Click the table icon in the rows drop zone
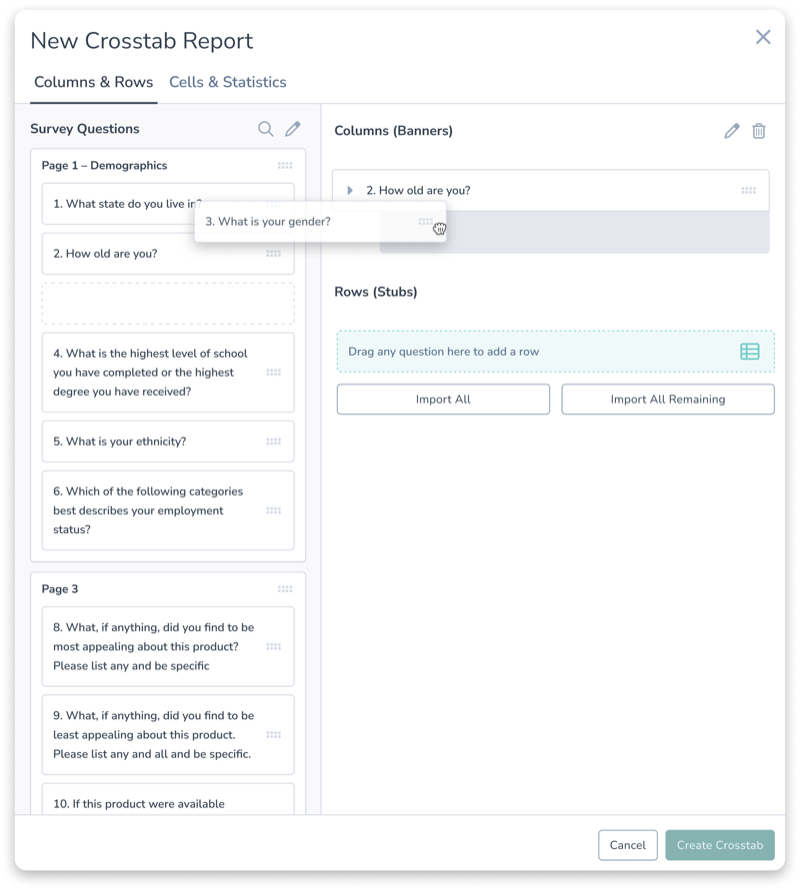The image size is (800, 890). click(749, 351)
